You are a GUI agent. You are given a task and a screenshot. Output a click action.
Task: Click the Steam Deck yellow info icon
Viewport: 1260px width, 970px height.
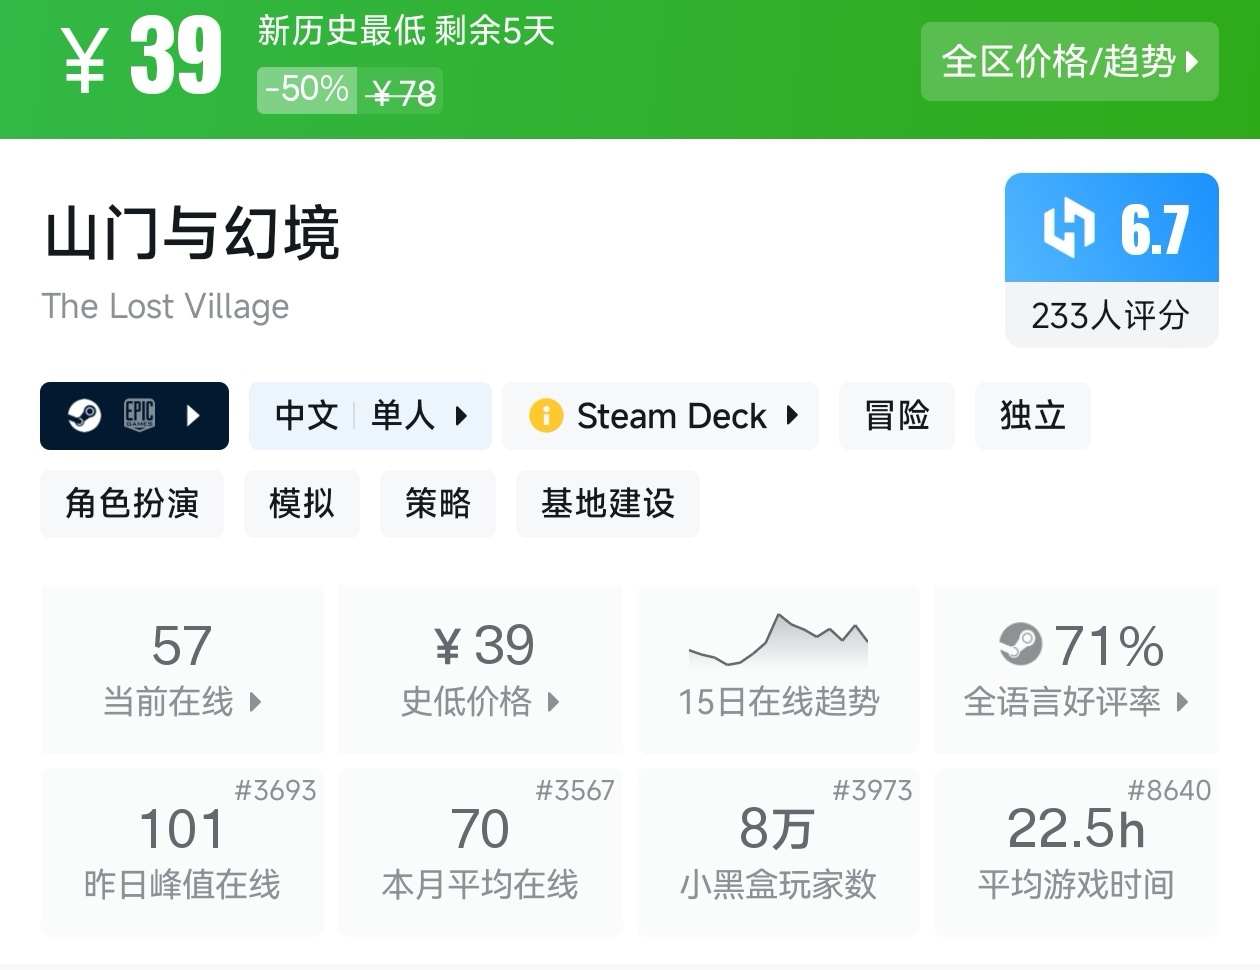[x=546, y=416]
